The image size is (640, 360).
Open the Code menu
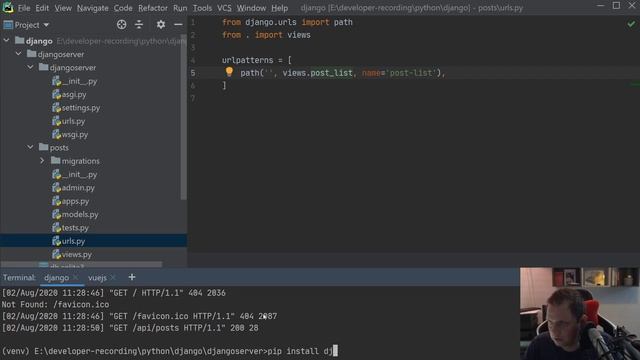123,8
